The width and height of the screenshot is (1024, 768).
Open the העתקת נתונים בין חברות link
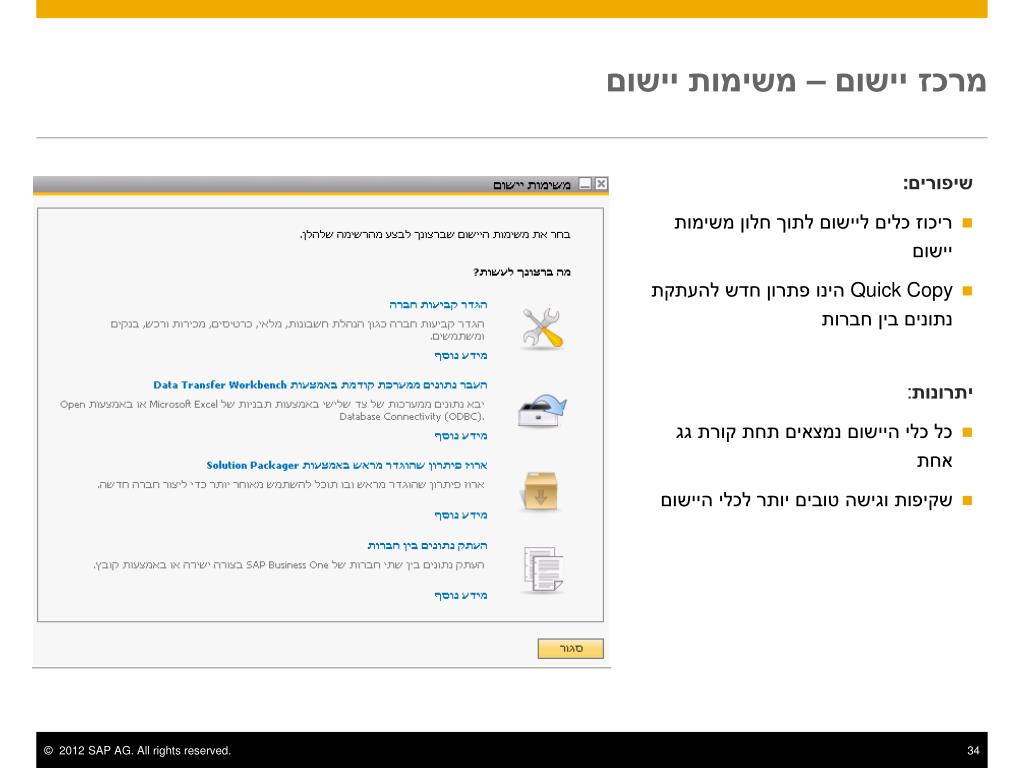[x=427, y=545]
